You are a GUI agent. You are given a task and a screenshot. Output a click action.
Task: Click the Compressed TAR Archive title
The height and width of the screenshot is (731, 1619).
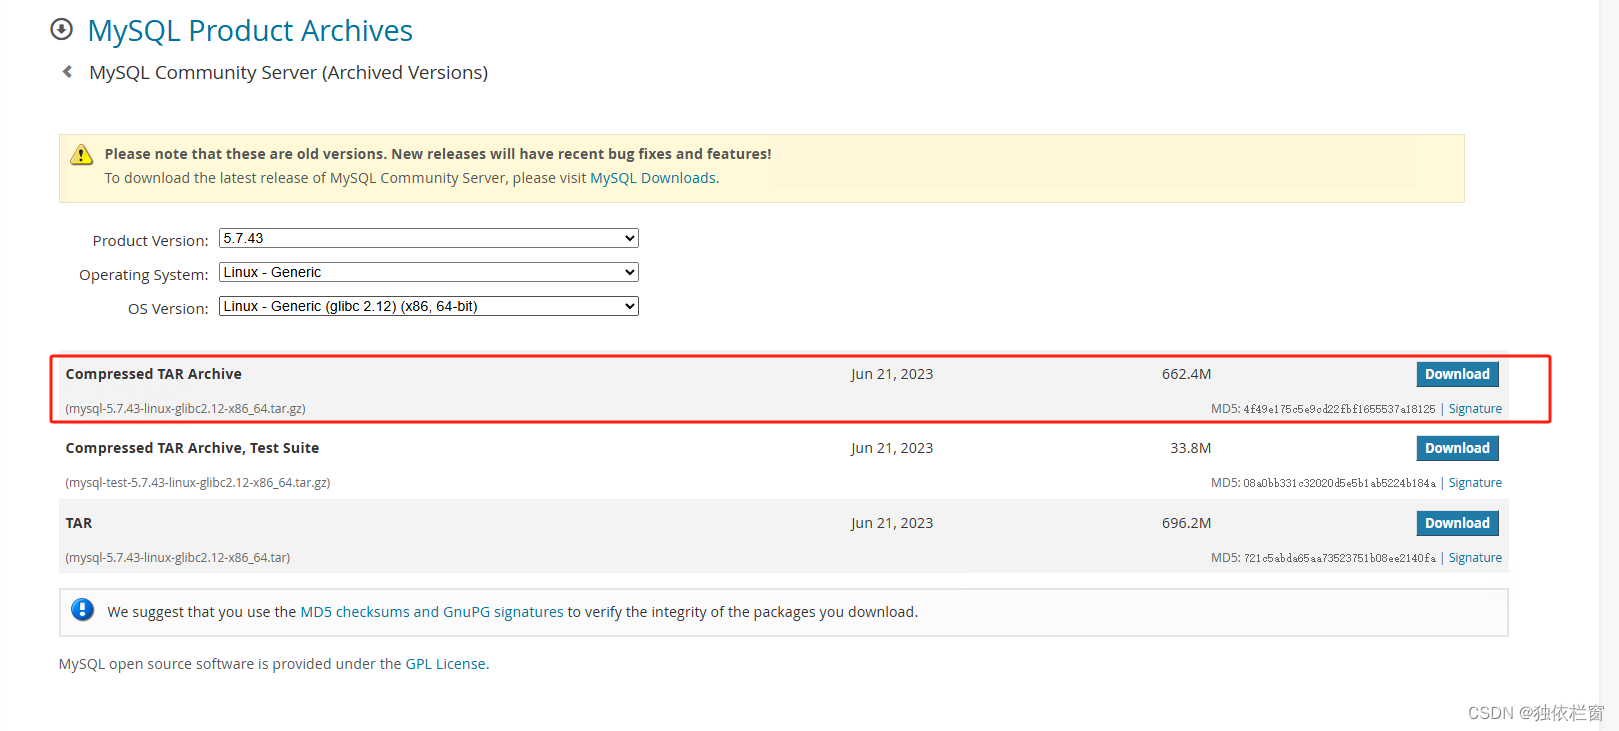coord(154,374)
